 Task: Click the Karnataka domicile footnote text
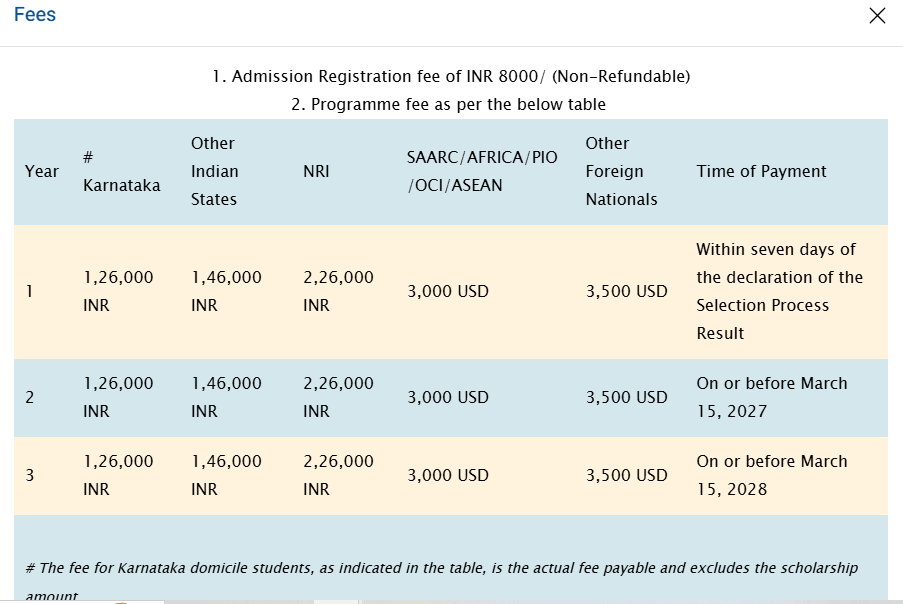[441, 568]
